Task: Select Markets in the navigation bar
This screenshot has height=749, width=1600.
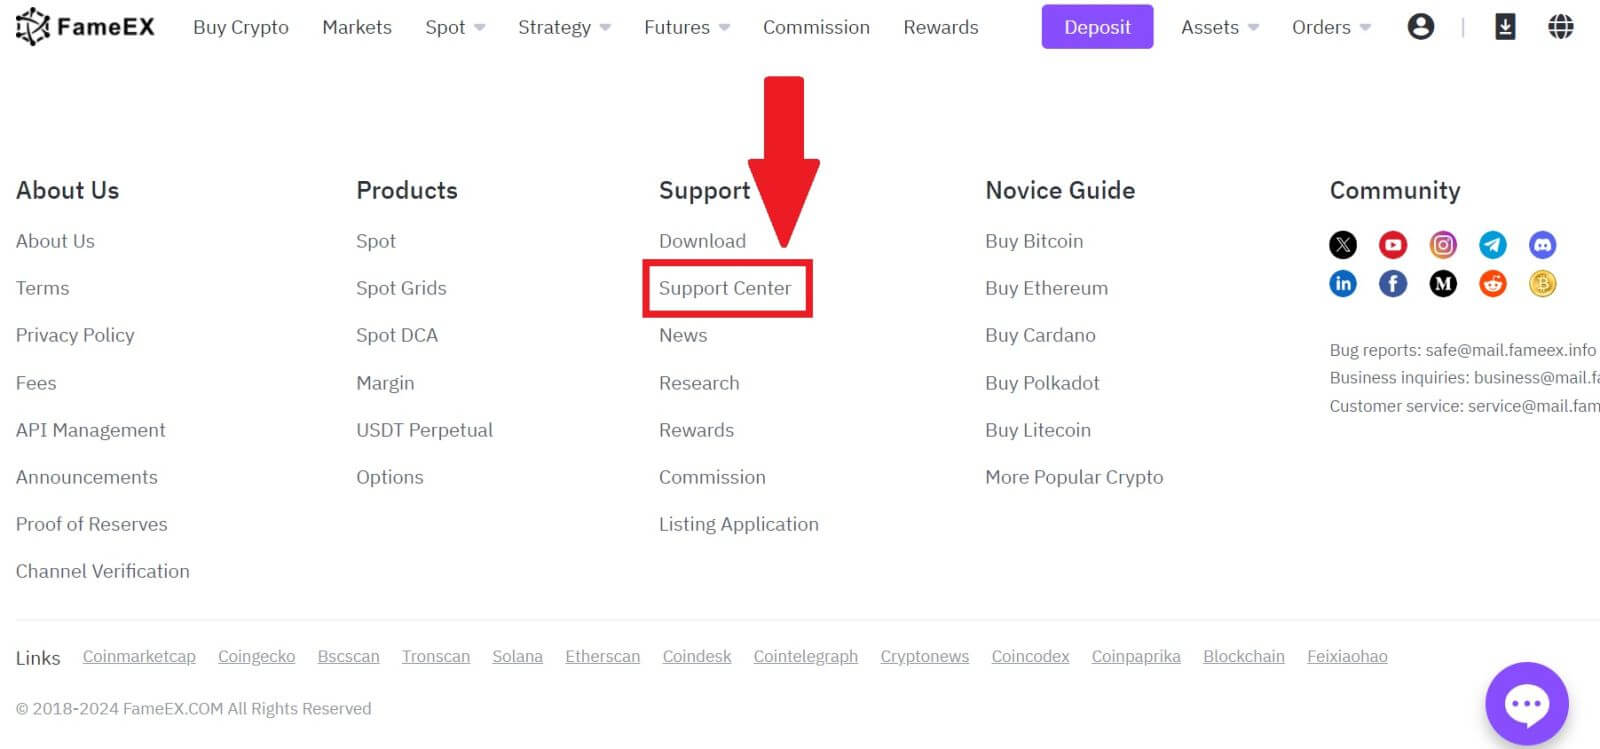Action: tap(357, 27)
